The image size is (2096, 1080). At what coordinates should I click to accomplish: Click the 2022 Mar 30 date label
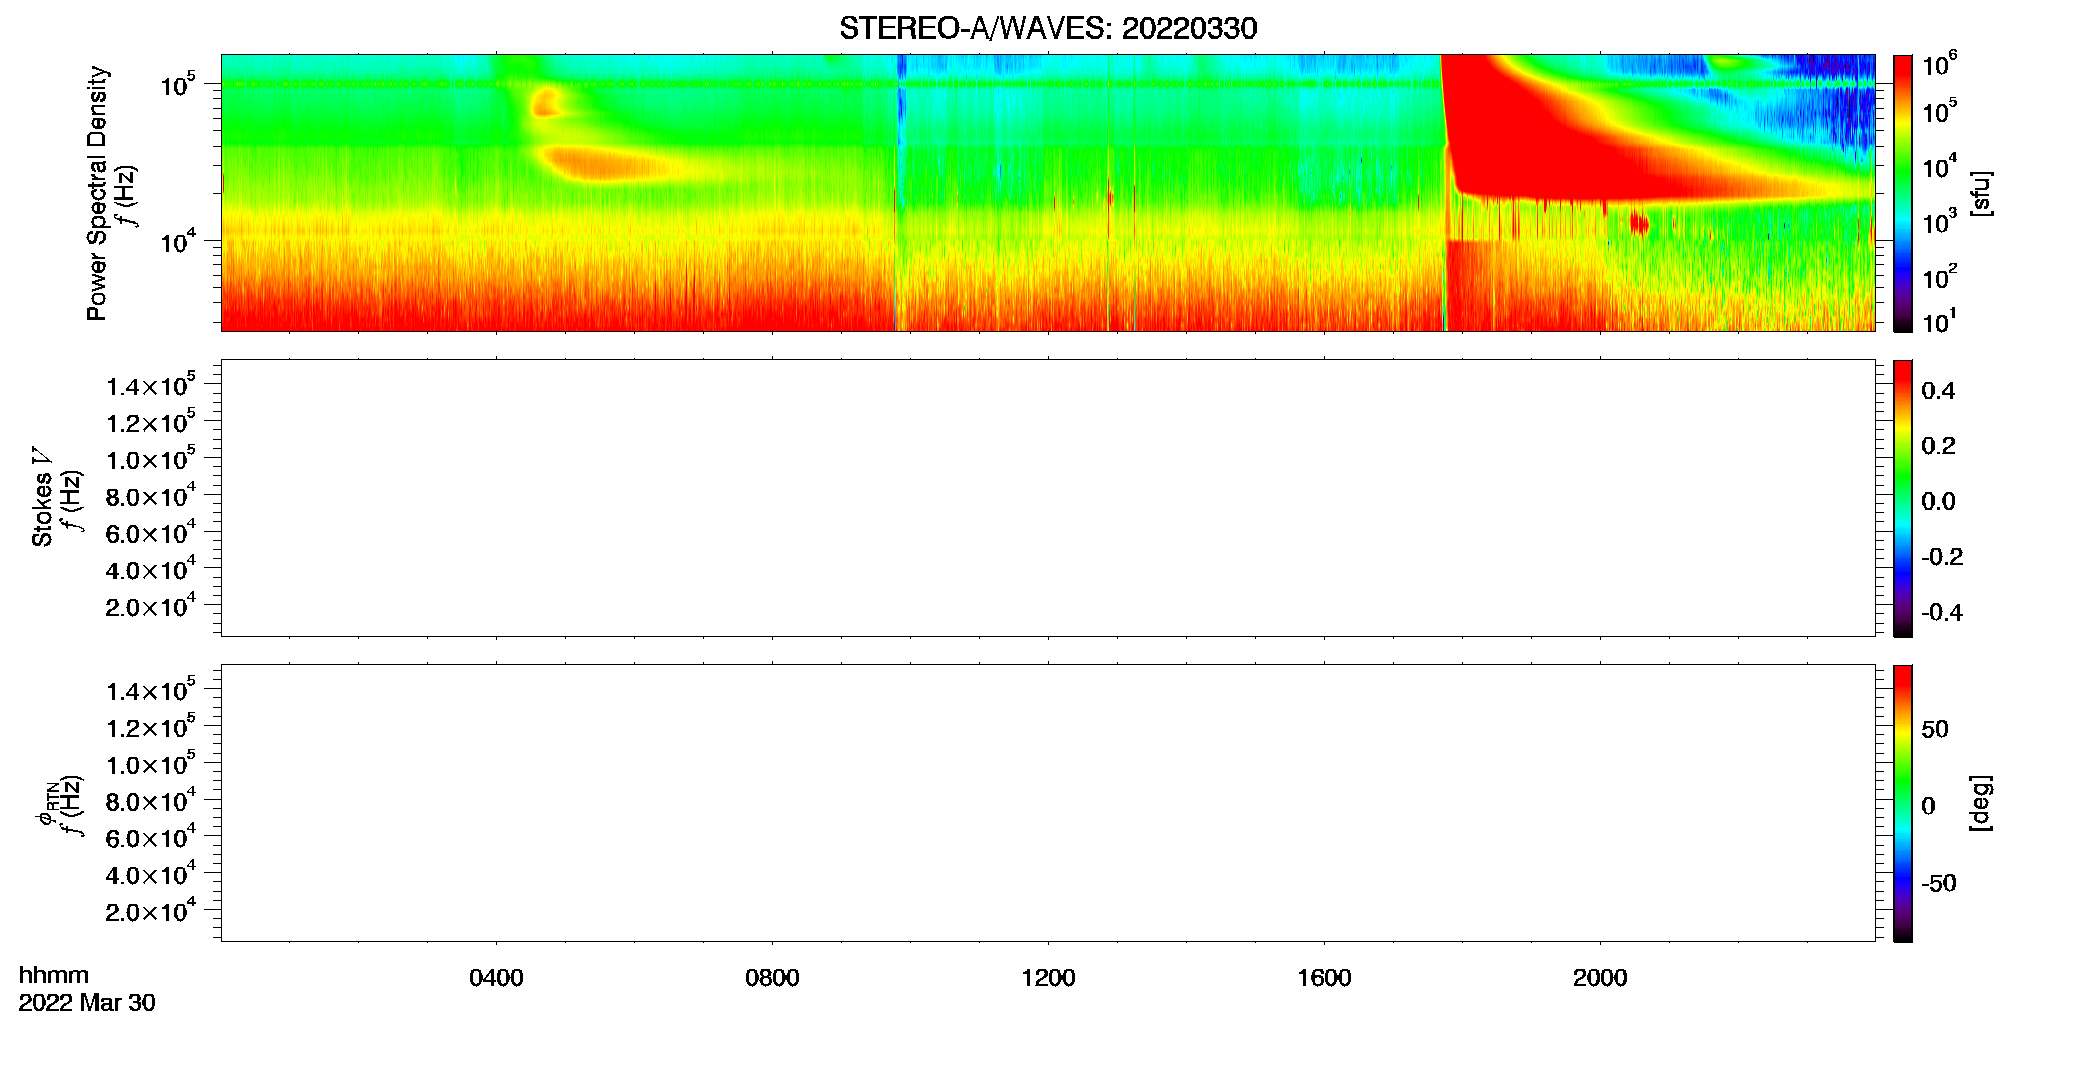[87, 1003]
